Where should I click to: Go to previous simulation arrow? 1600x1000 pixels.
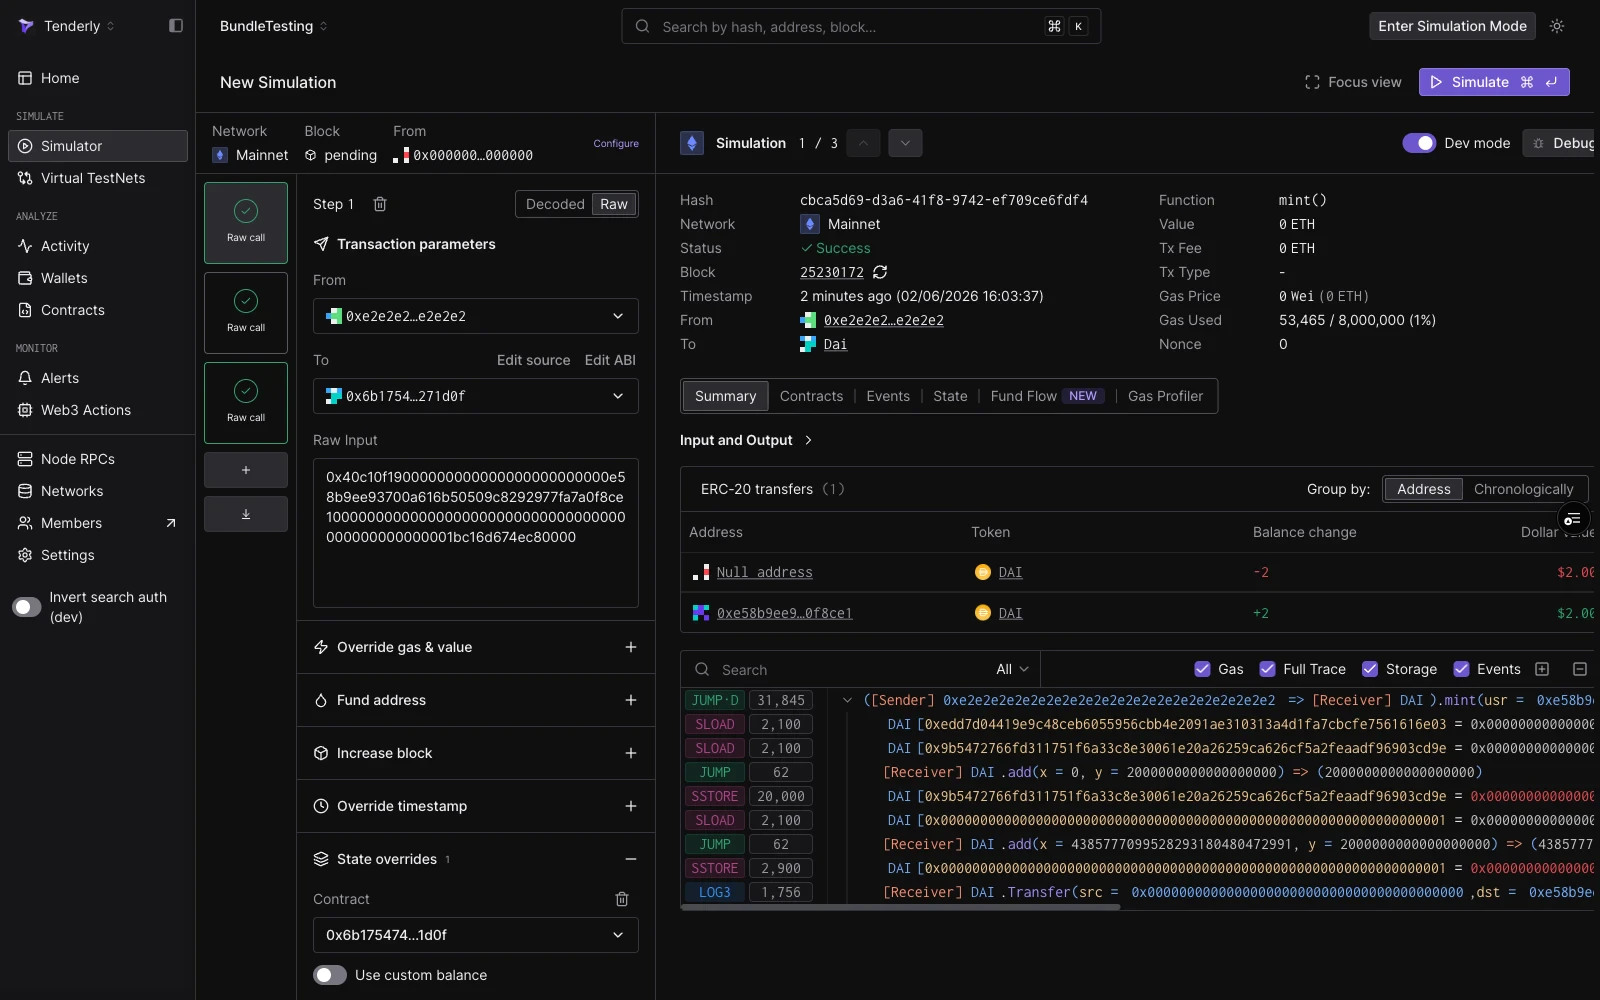[863, 143]
